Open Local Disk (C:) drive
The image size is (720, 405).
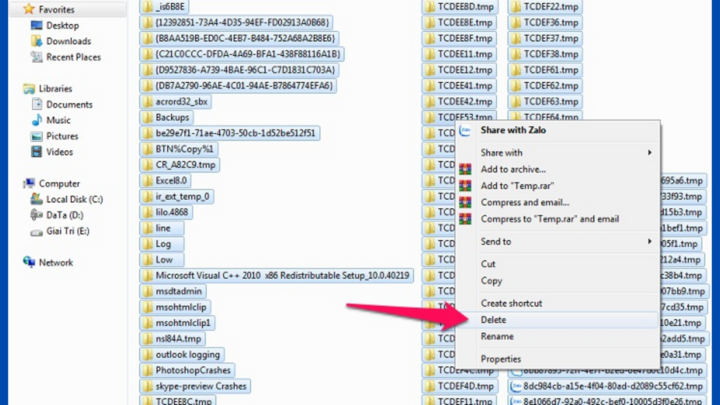coord(74,199)
